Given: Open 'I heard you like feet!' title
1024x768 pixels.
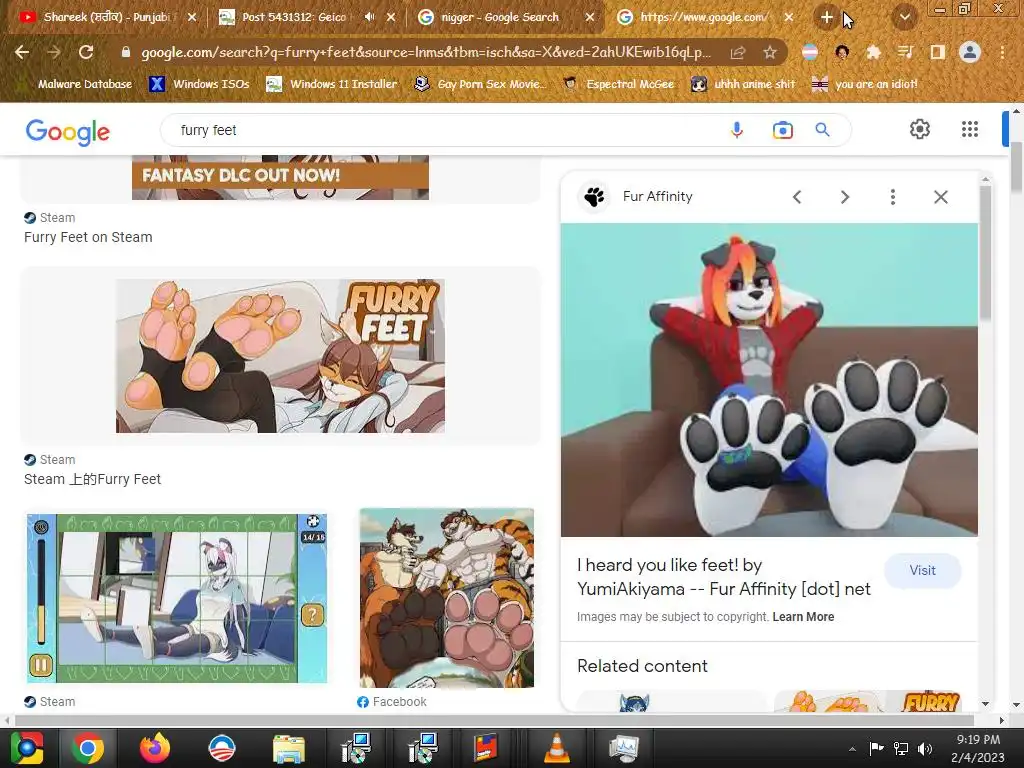Looking at the screenshot, I should [724, 577].
